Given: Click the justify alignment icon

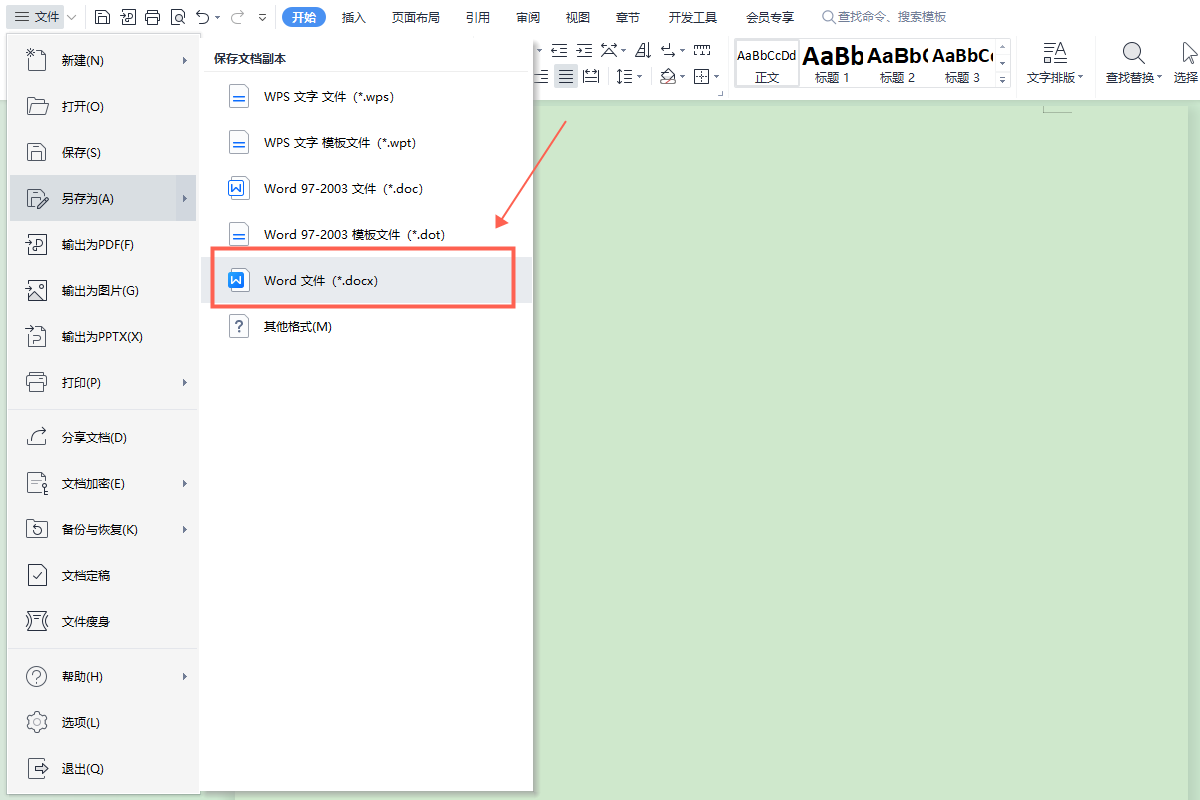Looking at the screenshot, I should 566,77.
